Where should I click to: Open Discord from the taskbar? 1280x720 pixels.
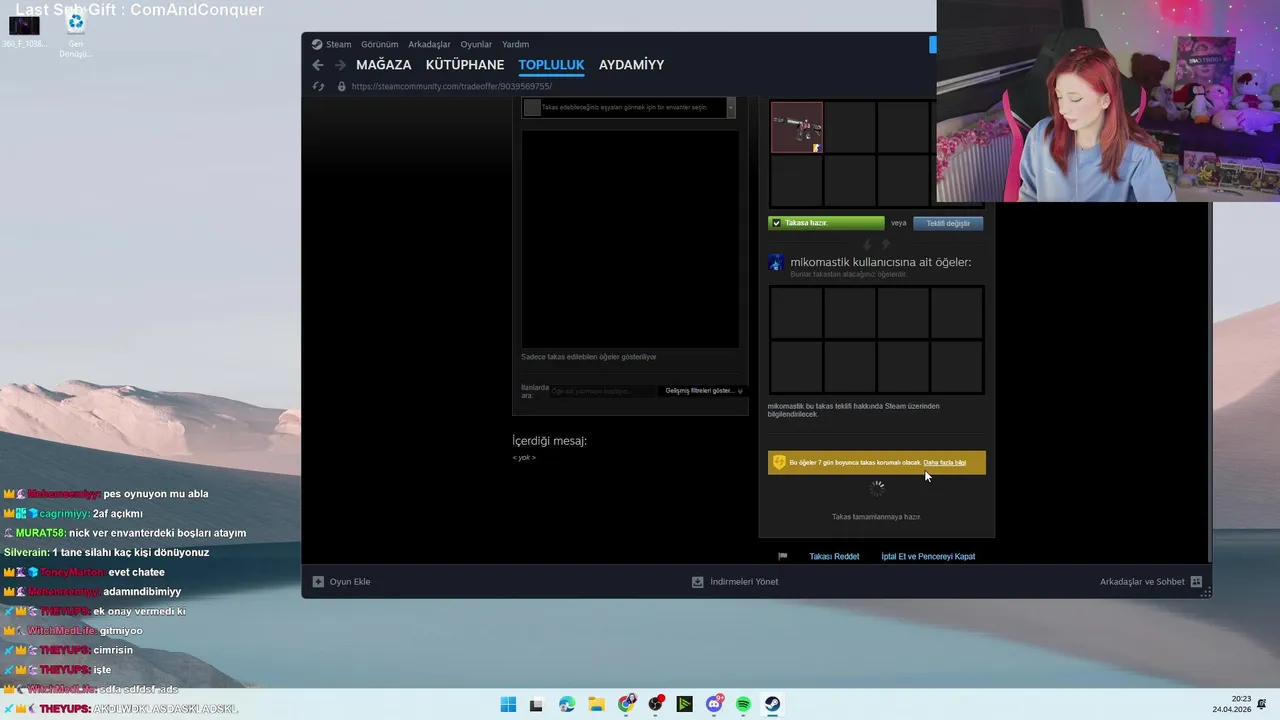tap(714, 704)
